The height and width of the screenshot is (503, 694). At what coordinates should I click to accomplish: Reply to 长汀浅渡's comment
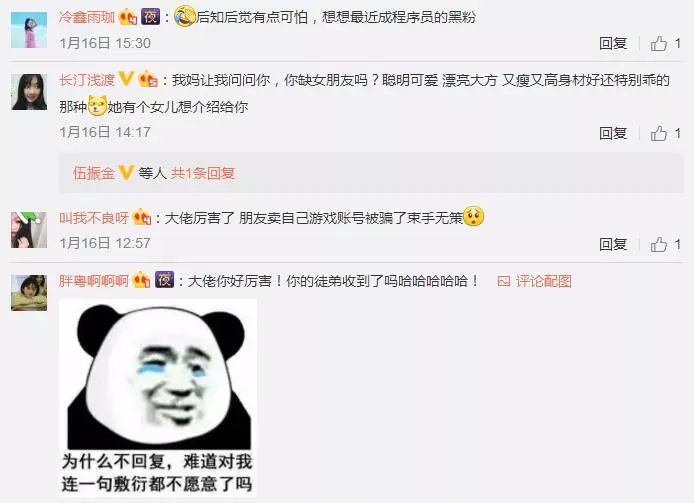click(x=613, y=133)
